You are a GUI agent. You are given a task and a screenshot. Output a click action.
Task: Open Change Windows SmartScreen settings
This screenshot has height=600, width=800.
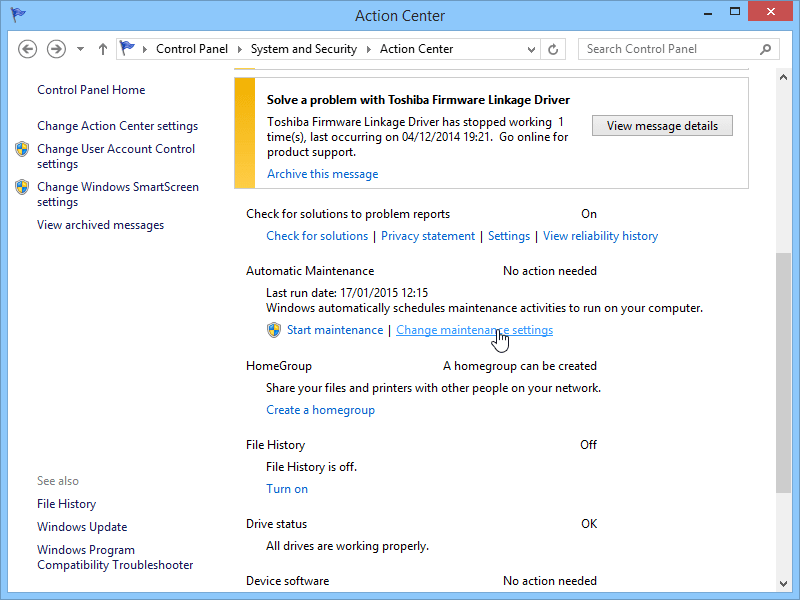[x=118, y=194]
